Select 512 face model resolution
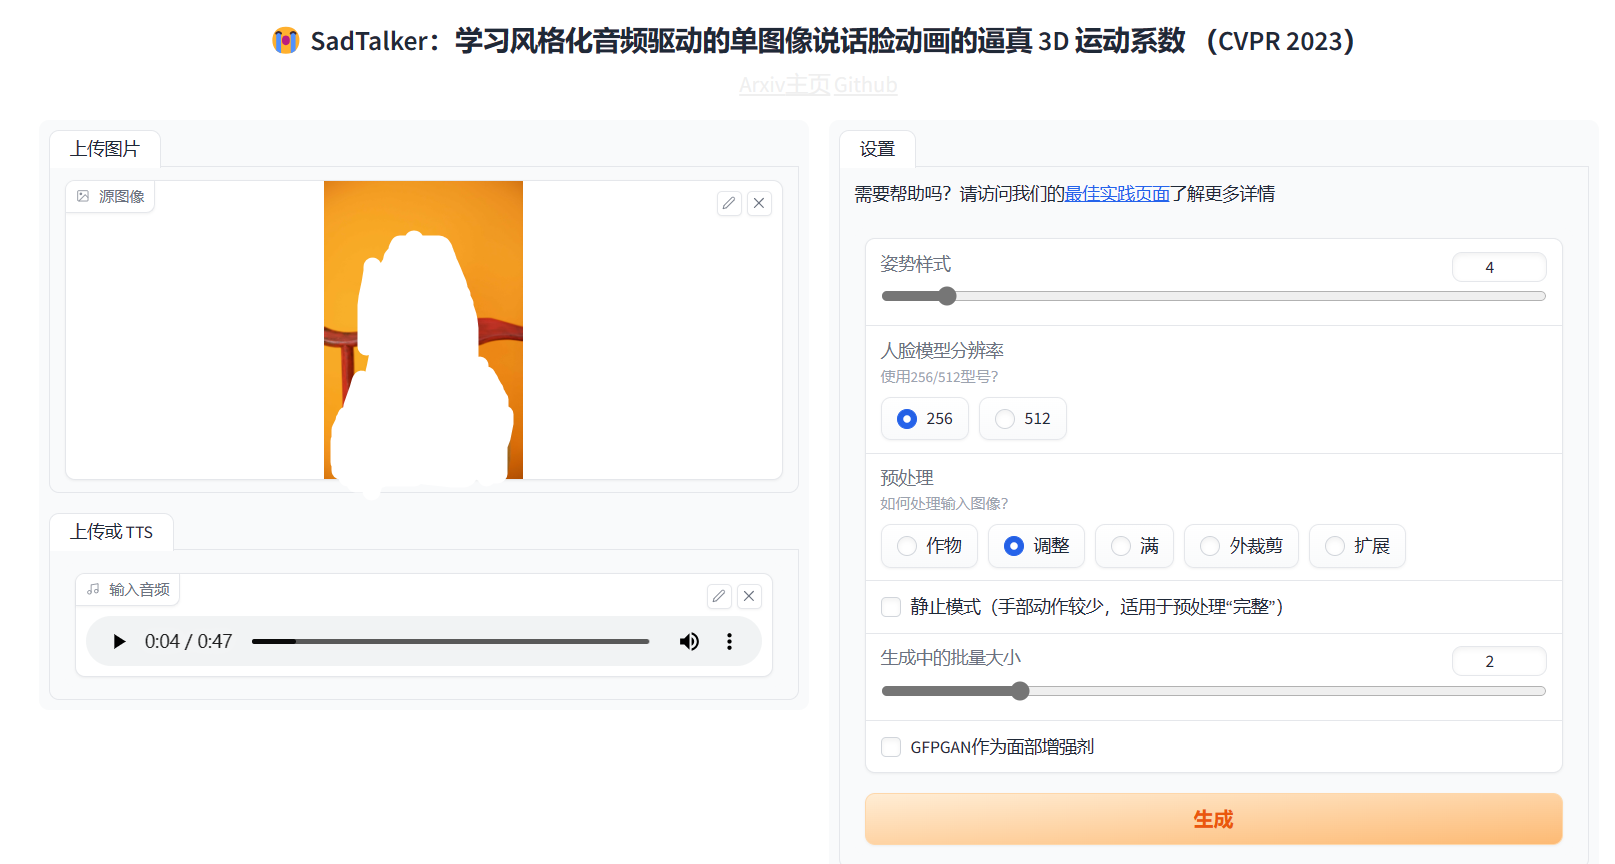This screenshot has height=864, width=1615. point(1023,419)
